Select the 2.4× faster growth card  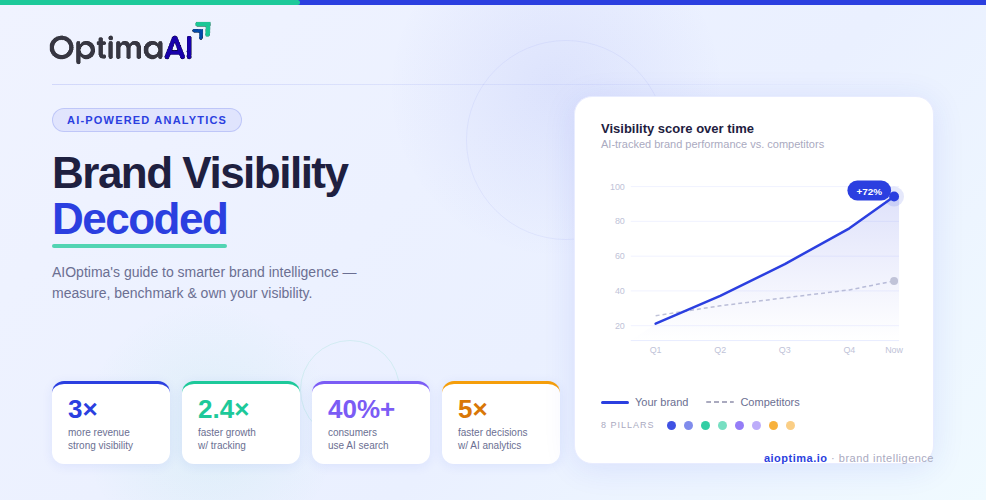pyautogui.click(x=241, y=423)
